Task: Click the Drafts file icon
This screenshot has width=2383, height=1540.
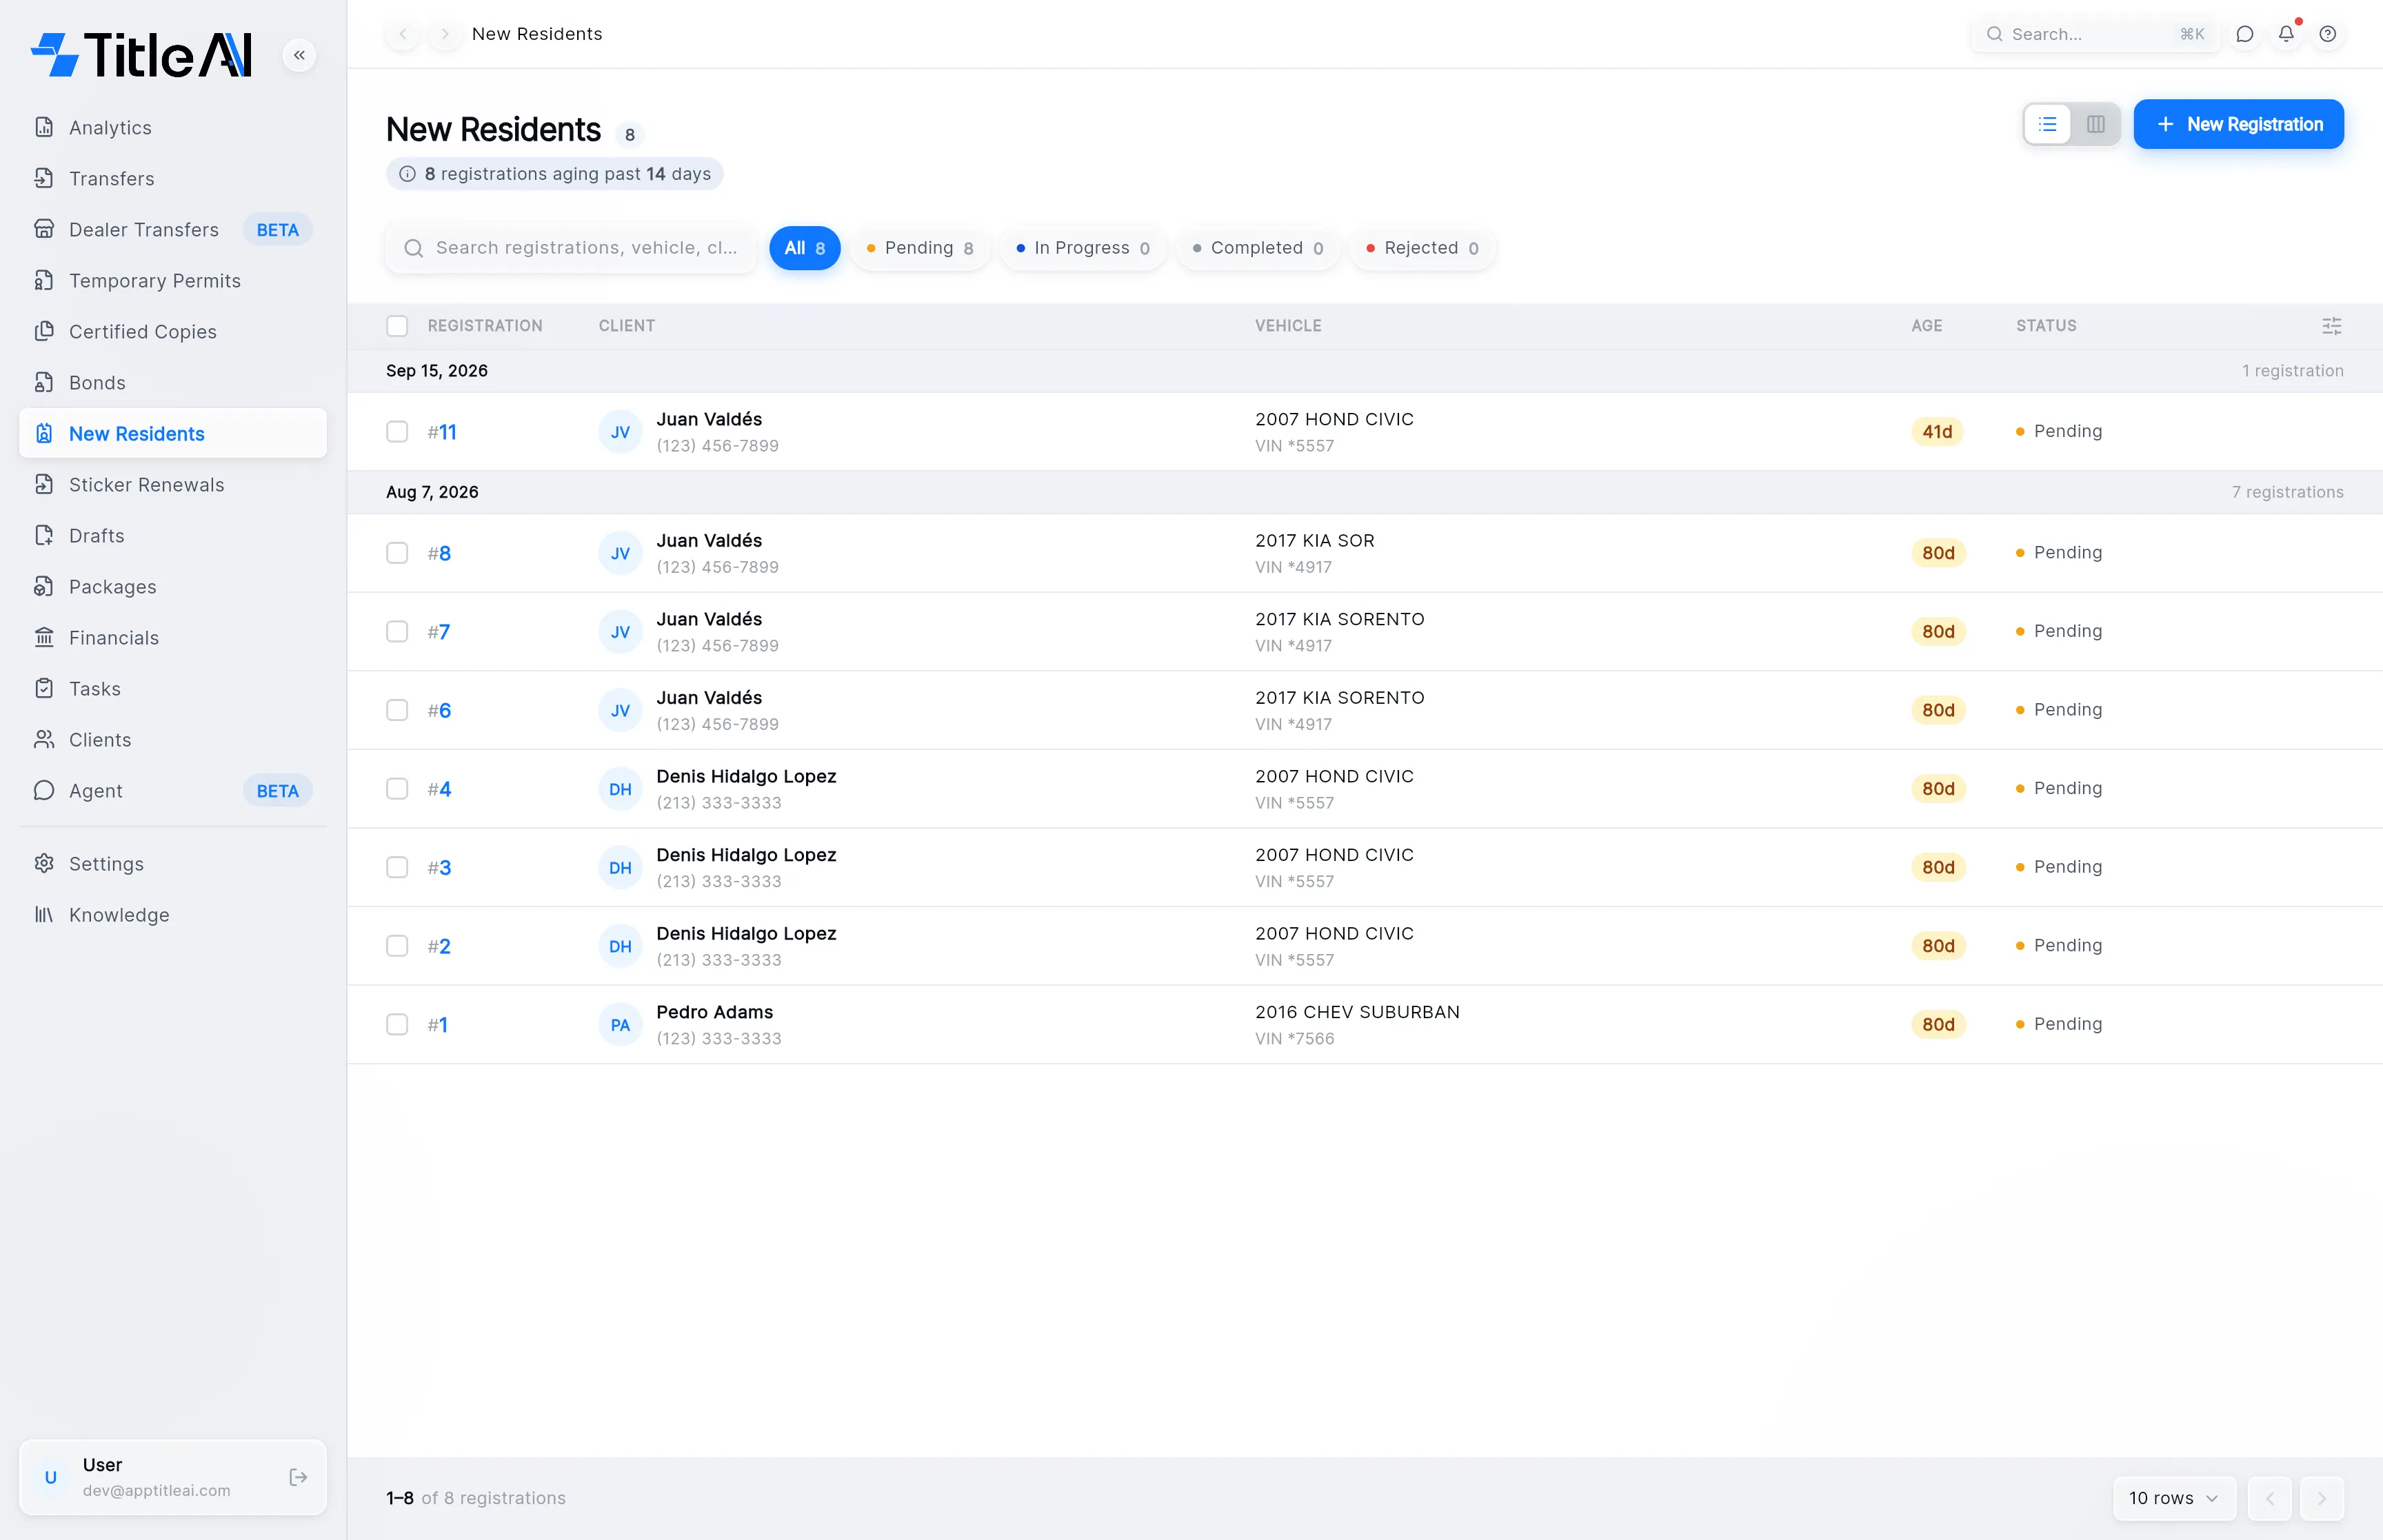Action: [x=44, y=535]
